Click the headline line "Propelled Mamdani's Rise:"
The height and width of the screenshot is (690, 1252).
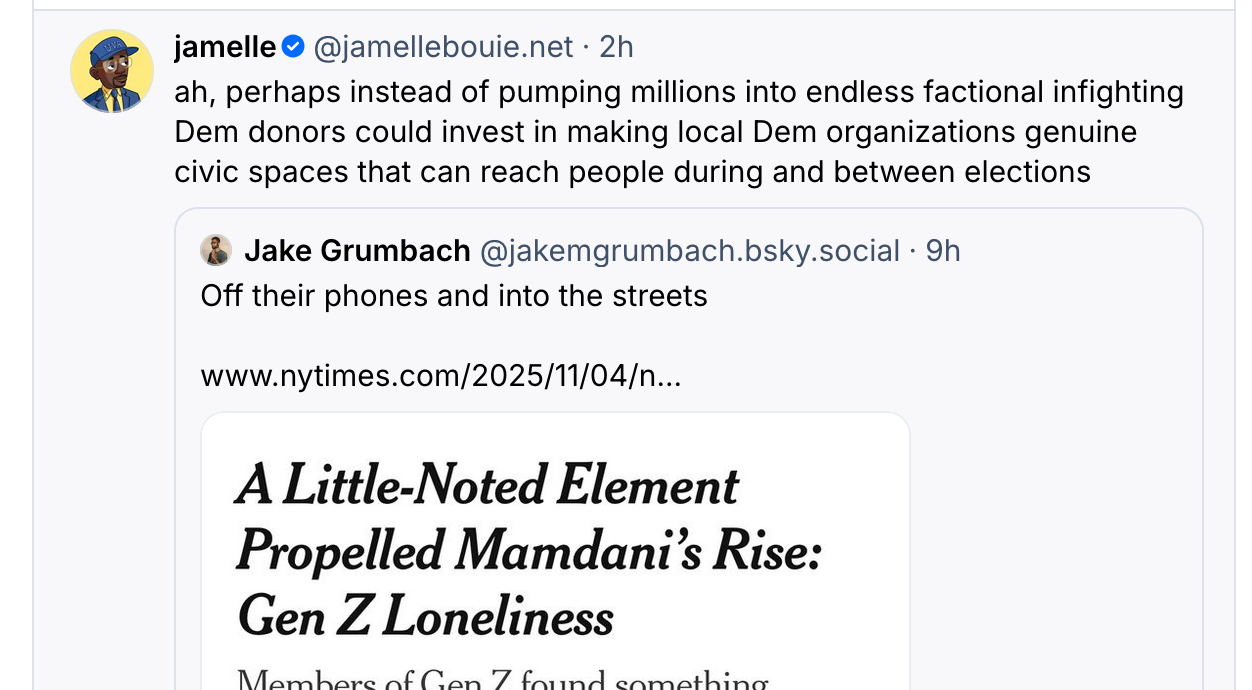pyautogui.click(x=528, y=551)
